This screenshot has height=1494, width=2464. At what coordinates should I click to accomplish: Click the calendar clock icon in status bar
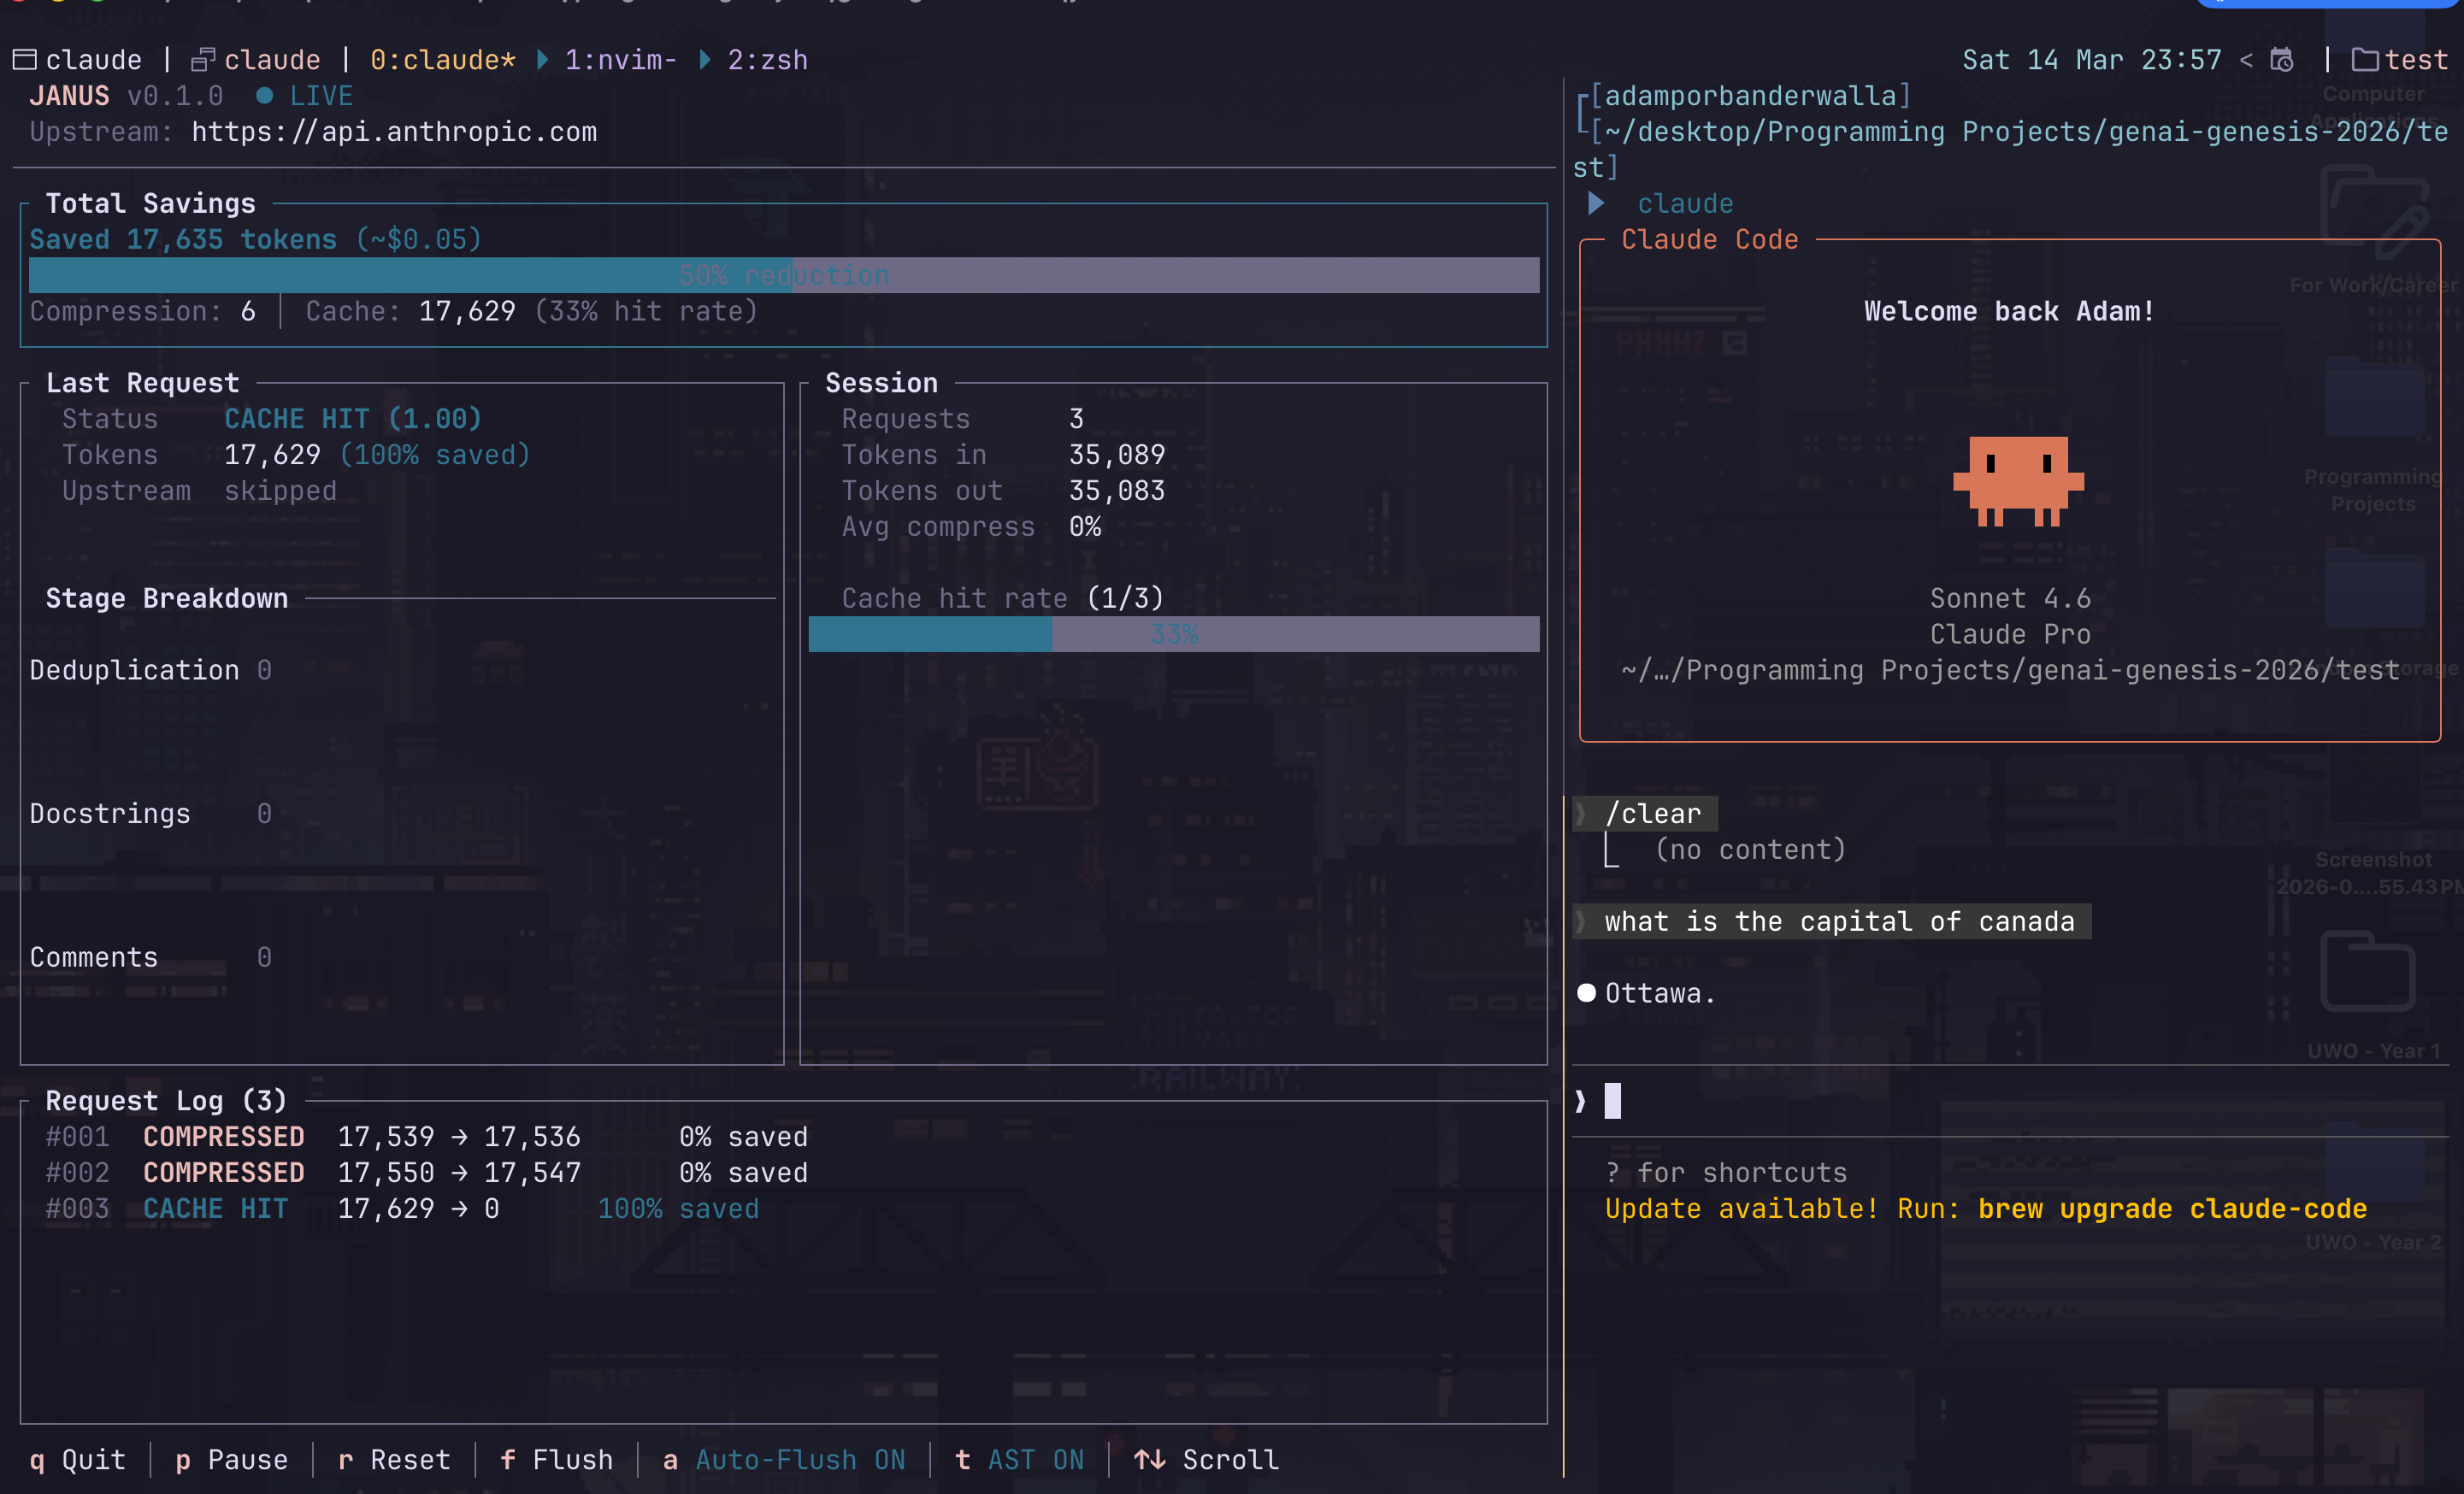2282,60
